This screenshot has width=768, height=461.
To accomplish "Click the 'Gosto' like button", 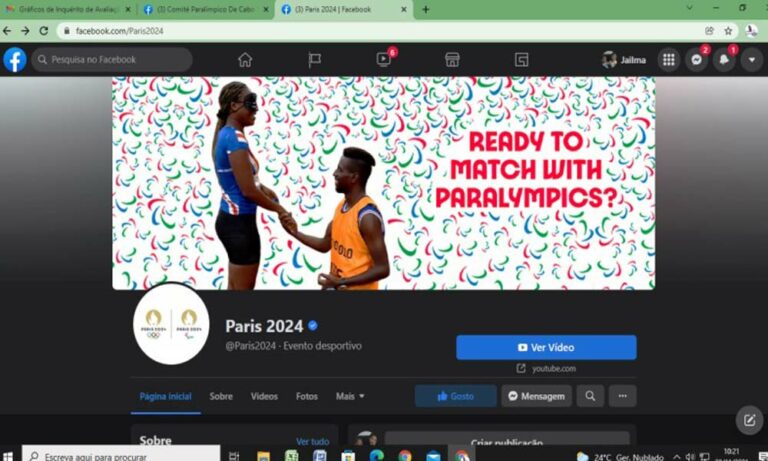I will pos(456,396).
